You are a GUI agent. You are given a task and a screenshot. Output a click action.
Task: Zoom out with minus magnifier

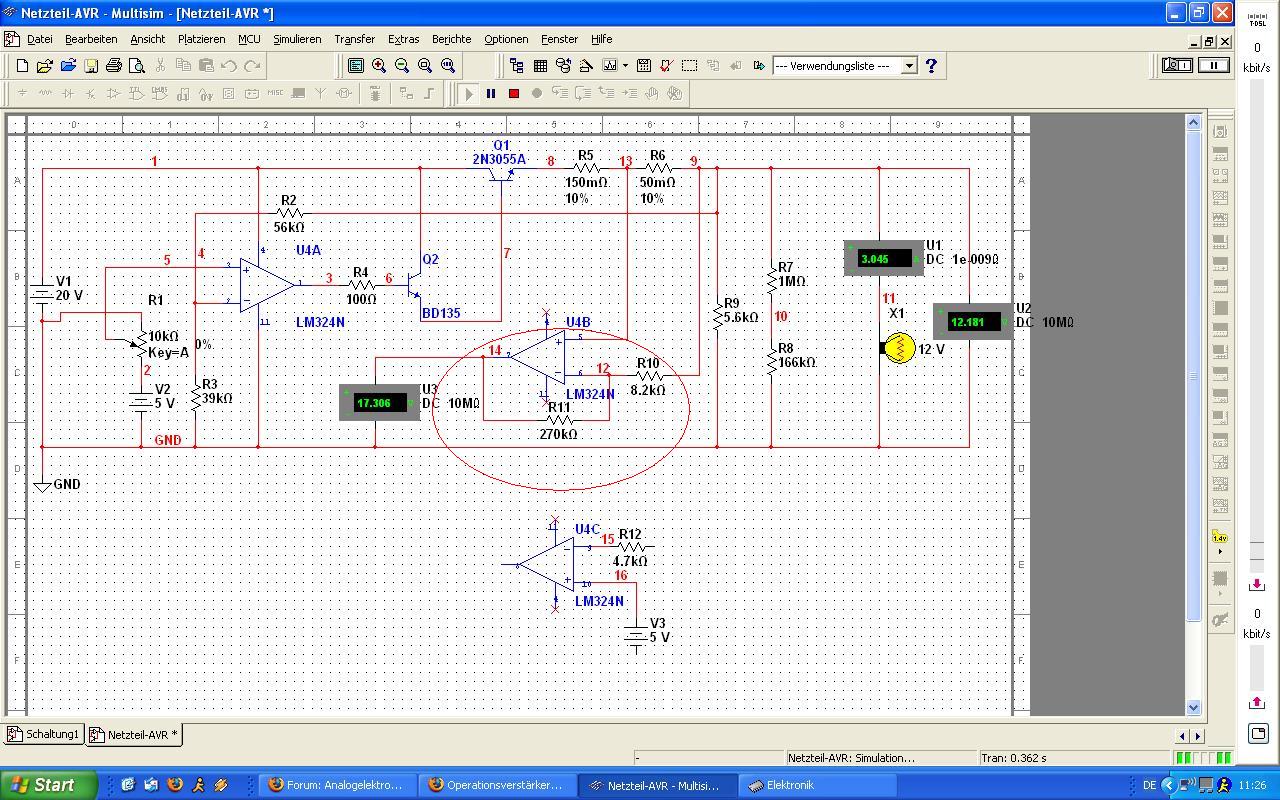(402, 66)
